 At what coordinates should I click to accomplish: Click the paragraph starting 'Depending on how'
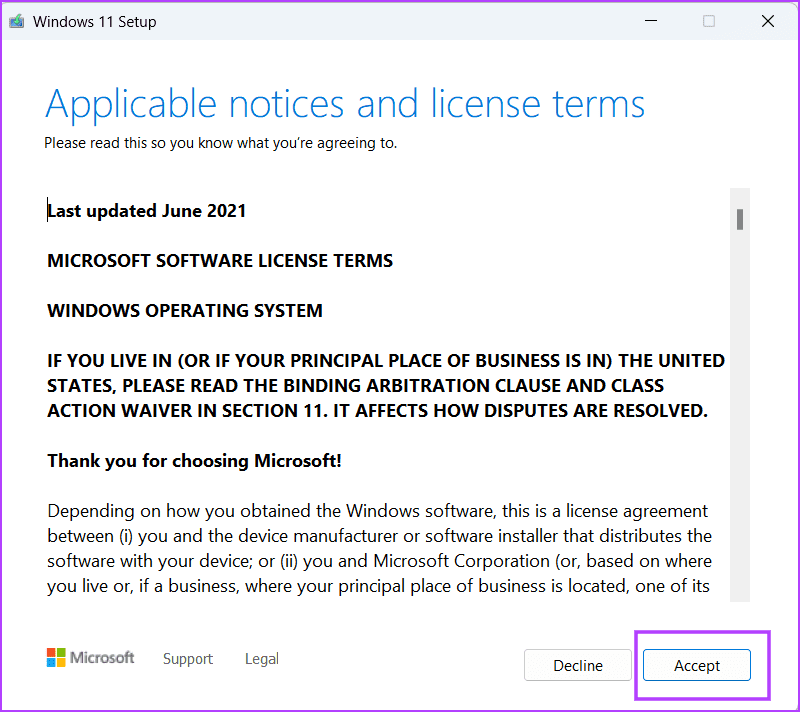[x=379, y=548]
